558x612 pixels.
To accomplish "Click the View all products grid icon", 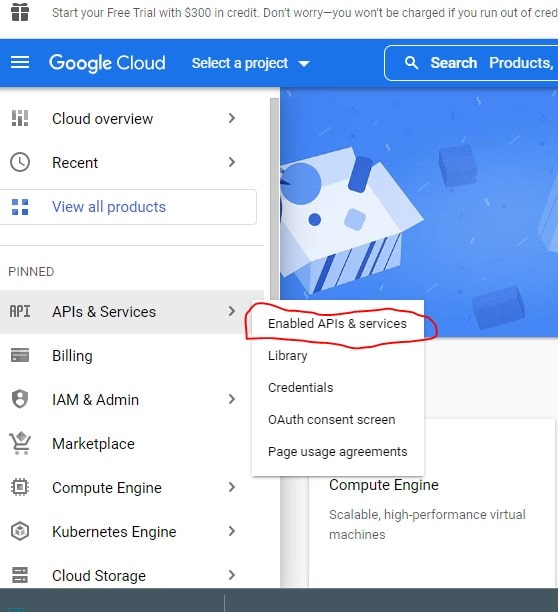I will point(20,207).
